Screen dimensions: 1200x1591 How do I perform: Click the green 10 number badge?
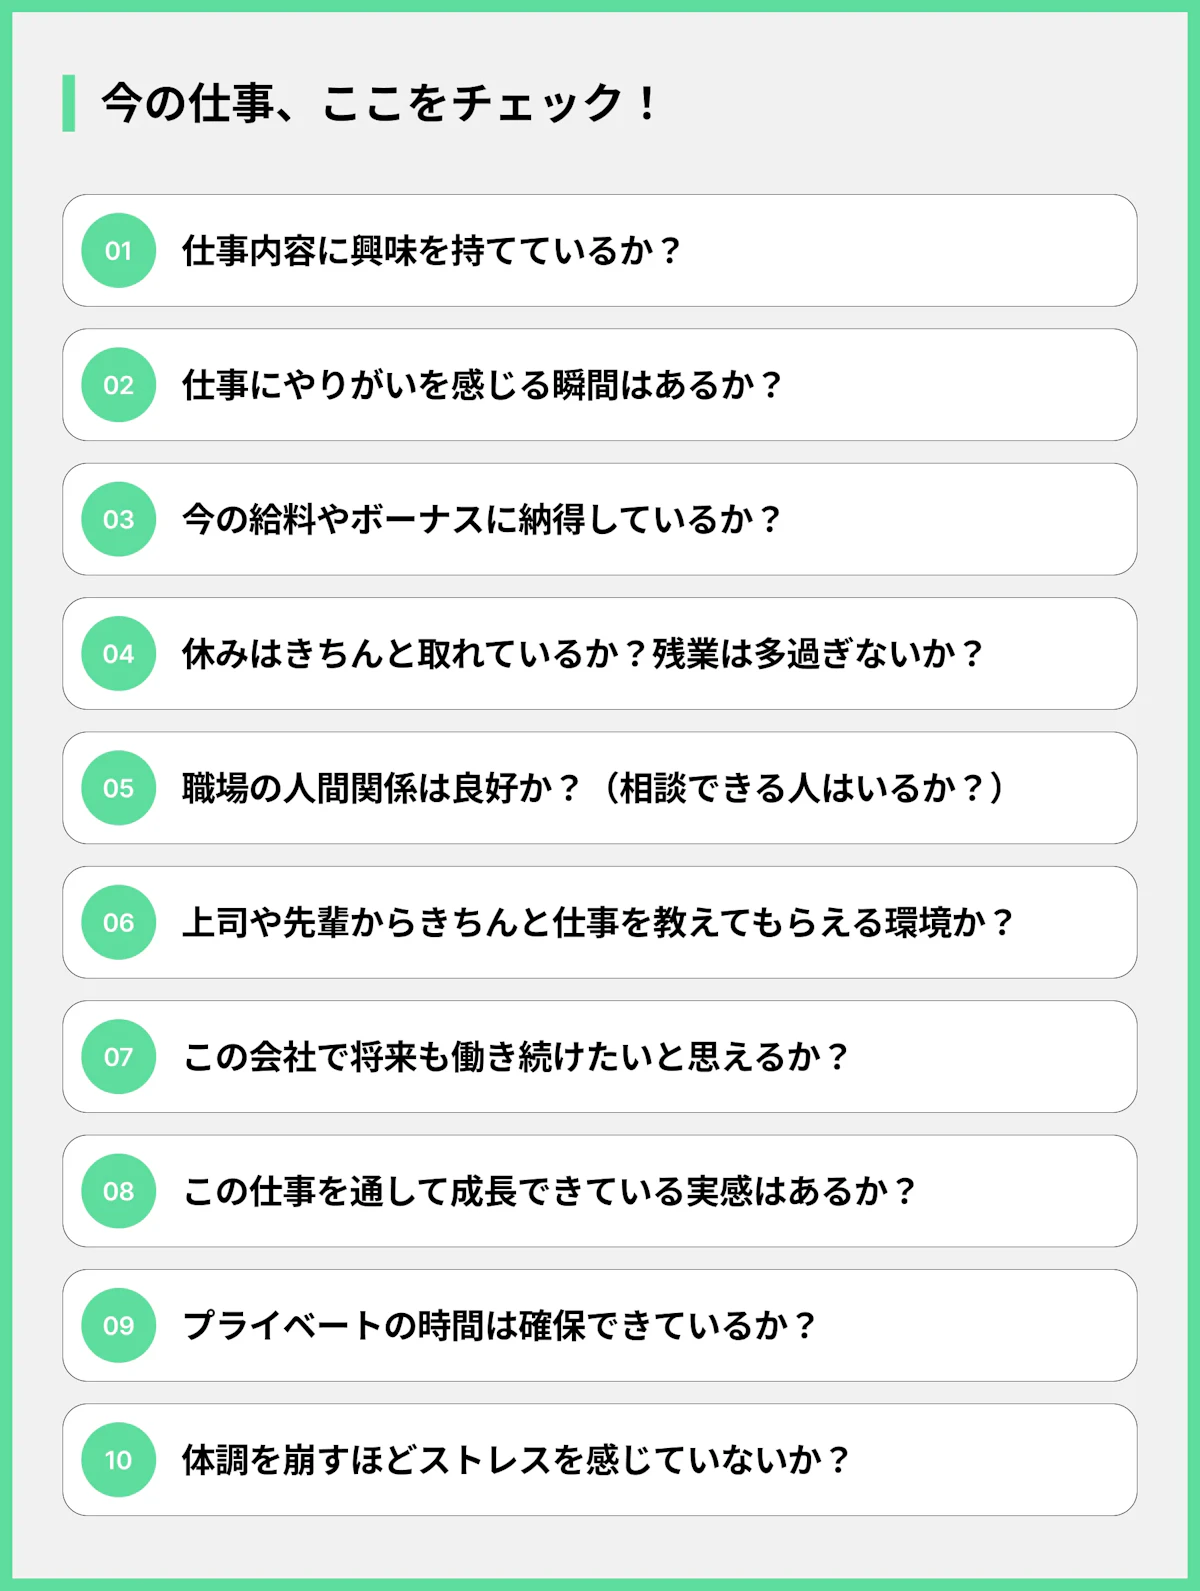(x=118, y=1460)
